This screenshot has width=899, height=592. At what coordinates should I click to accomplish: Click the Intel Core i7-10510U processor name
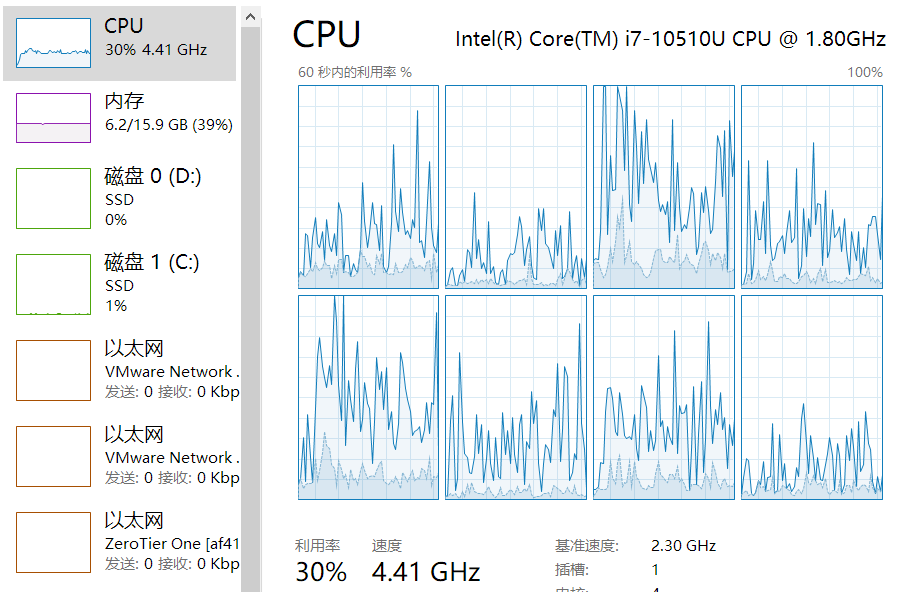coord(670,39)
